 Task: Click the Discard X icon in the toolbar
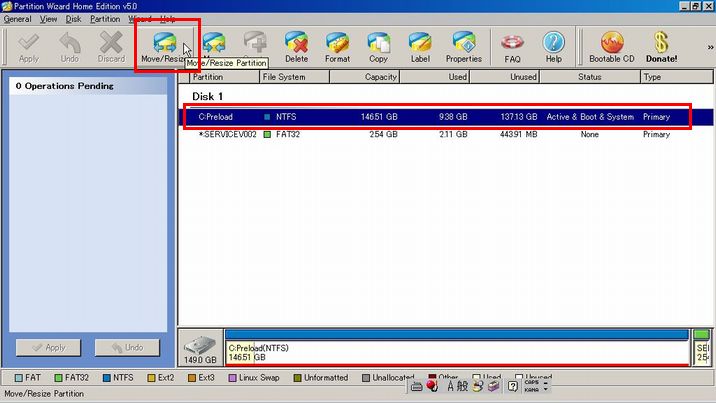pyautogui.click(x=111, y=47)
